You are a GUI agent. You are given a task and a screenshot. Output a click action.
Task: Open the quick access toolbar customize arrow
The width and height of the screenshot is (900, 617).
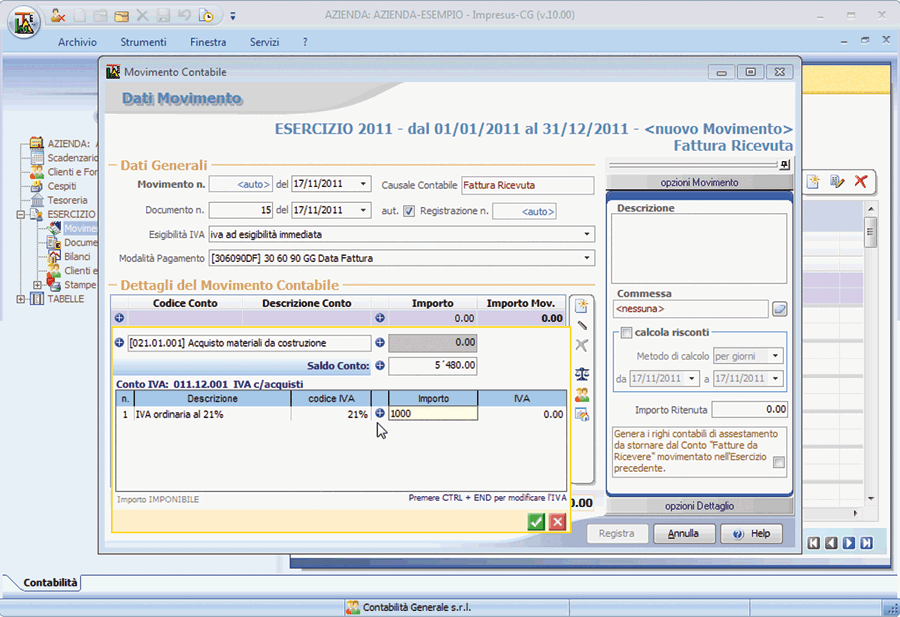[232, 16]
